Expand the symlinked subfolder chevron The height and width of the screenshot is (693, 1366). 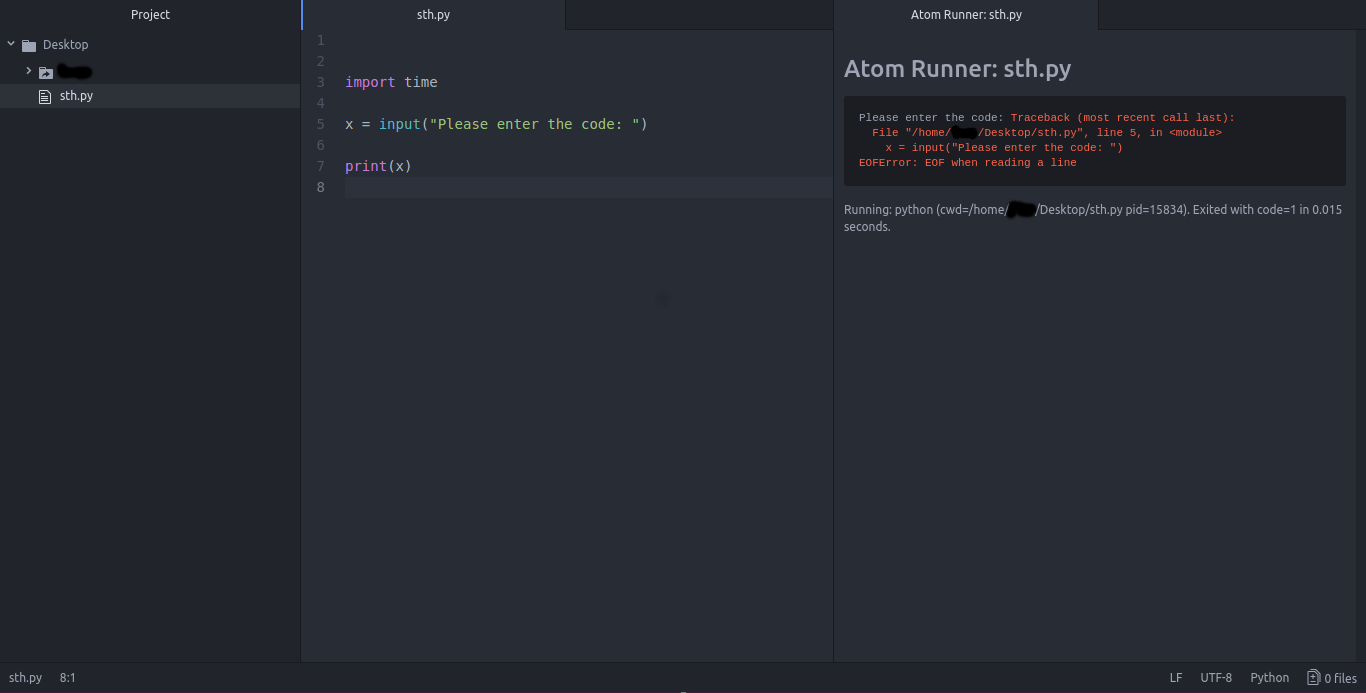29,71
